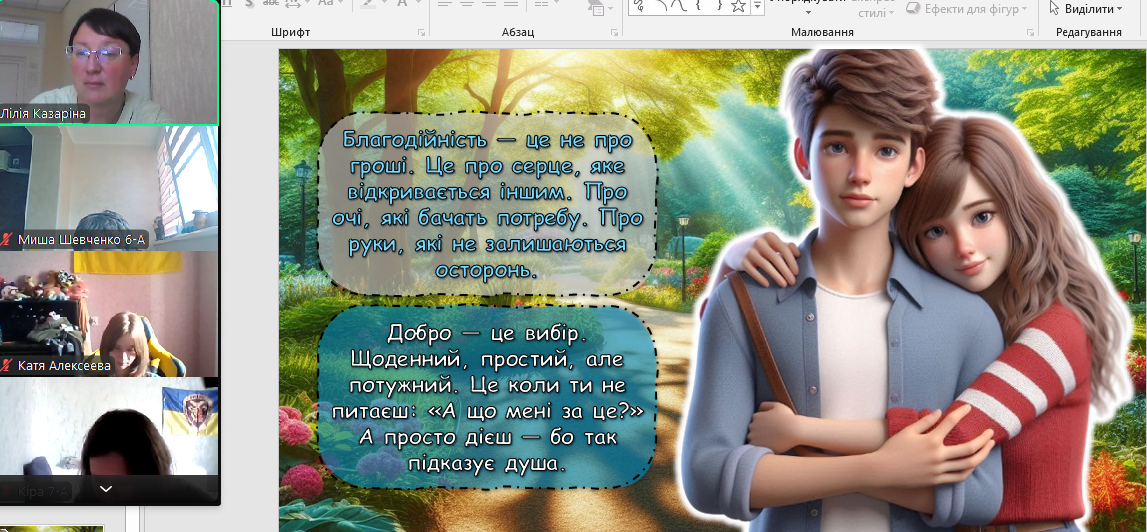Viewport: 1147px width, 532px height.
Task: Click the Виділити cursor icon
Action: pos(1054,8)
